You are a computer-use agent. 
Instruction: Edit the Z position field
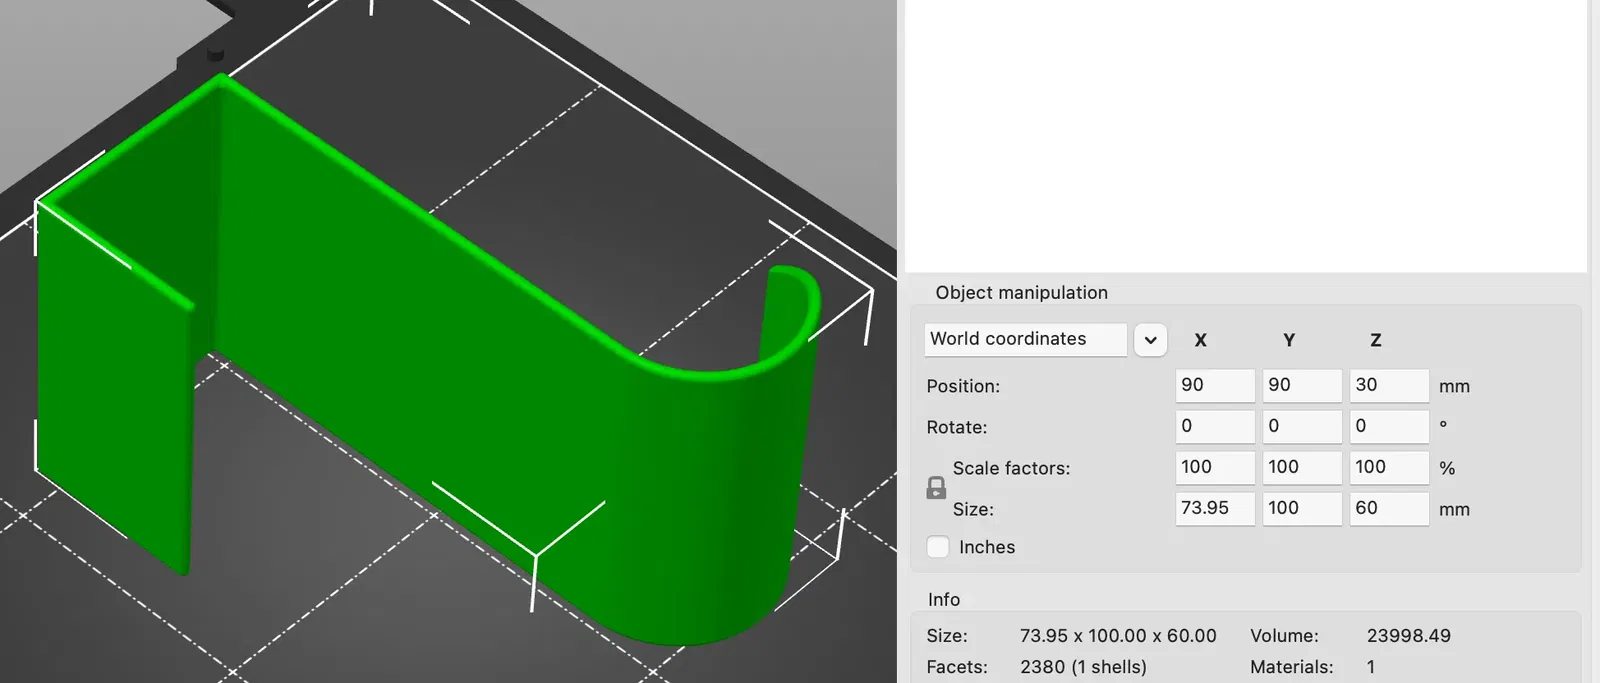point(1389,385)
